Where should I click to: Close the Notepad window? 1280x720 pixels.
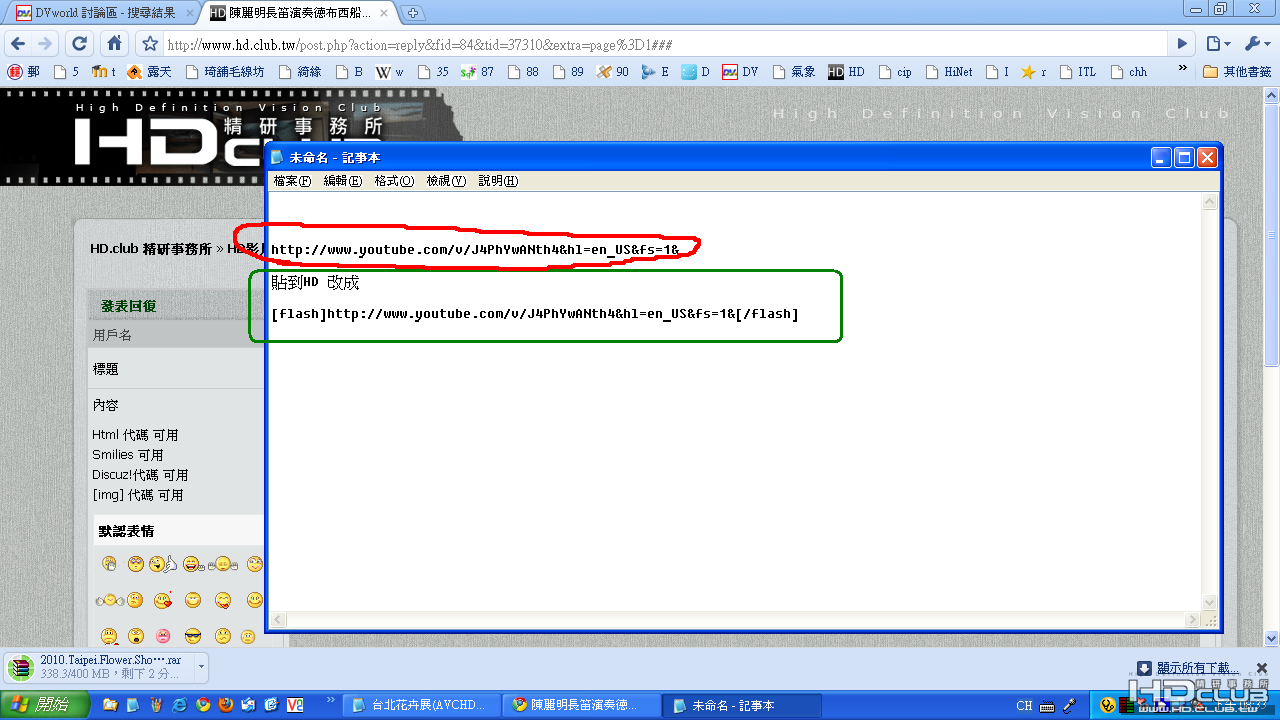[x=1208, y=158]
